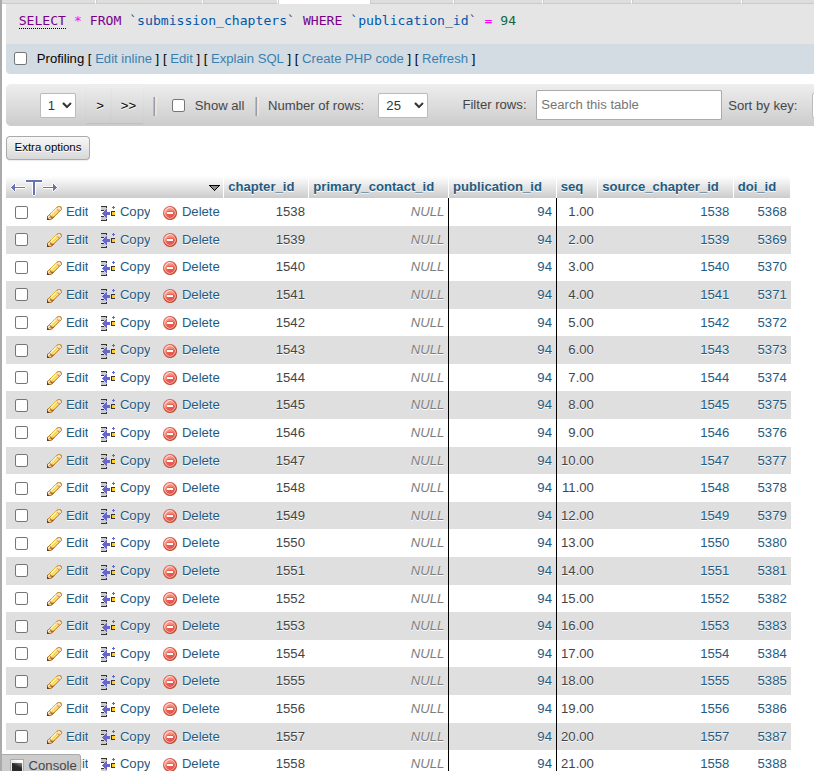The height and width of the screenshot is (771, 814).
Task: Open the page number dropdown
Action: click(x=58, y=105)
